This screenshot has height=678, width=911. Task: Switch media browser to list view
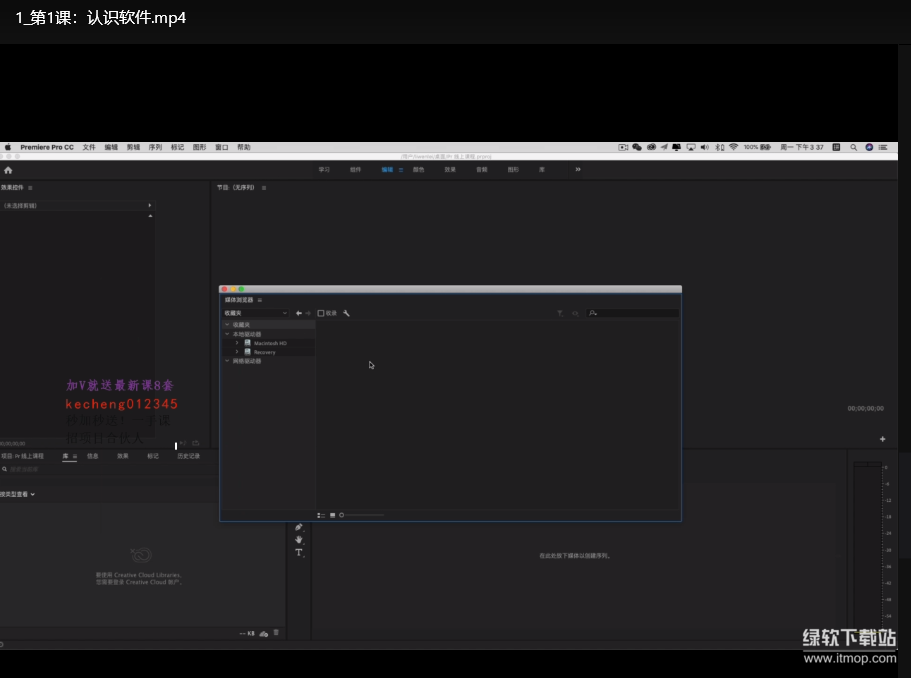pos(321,515)
